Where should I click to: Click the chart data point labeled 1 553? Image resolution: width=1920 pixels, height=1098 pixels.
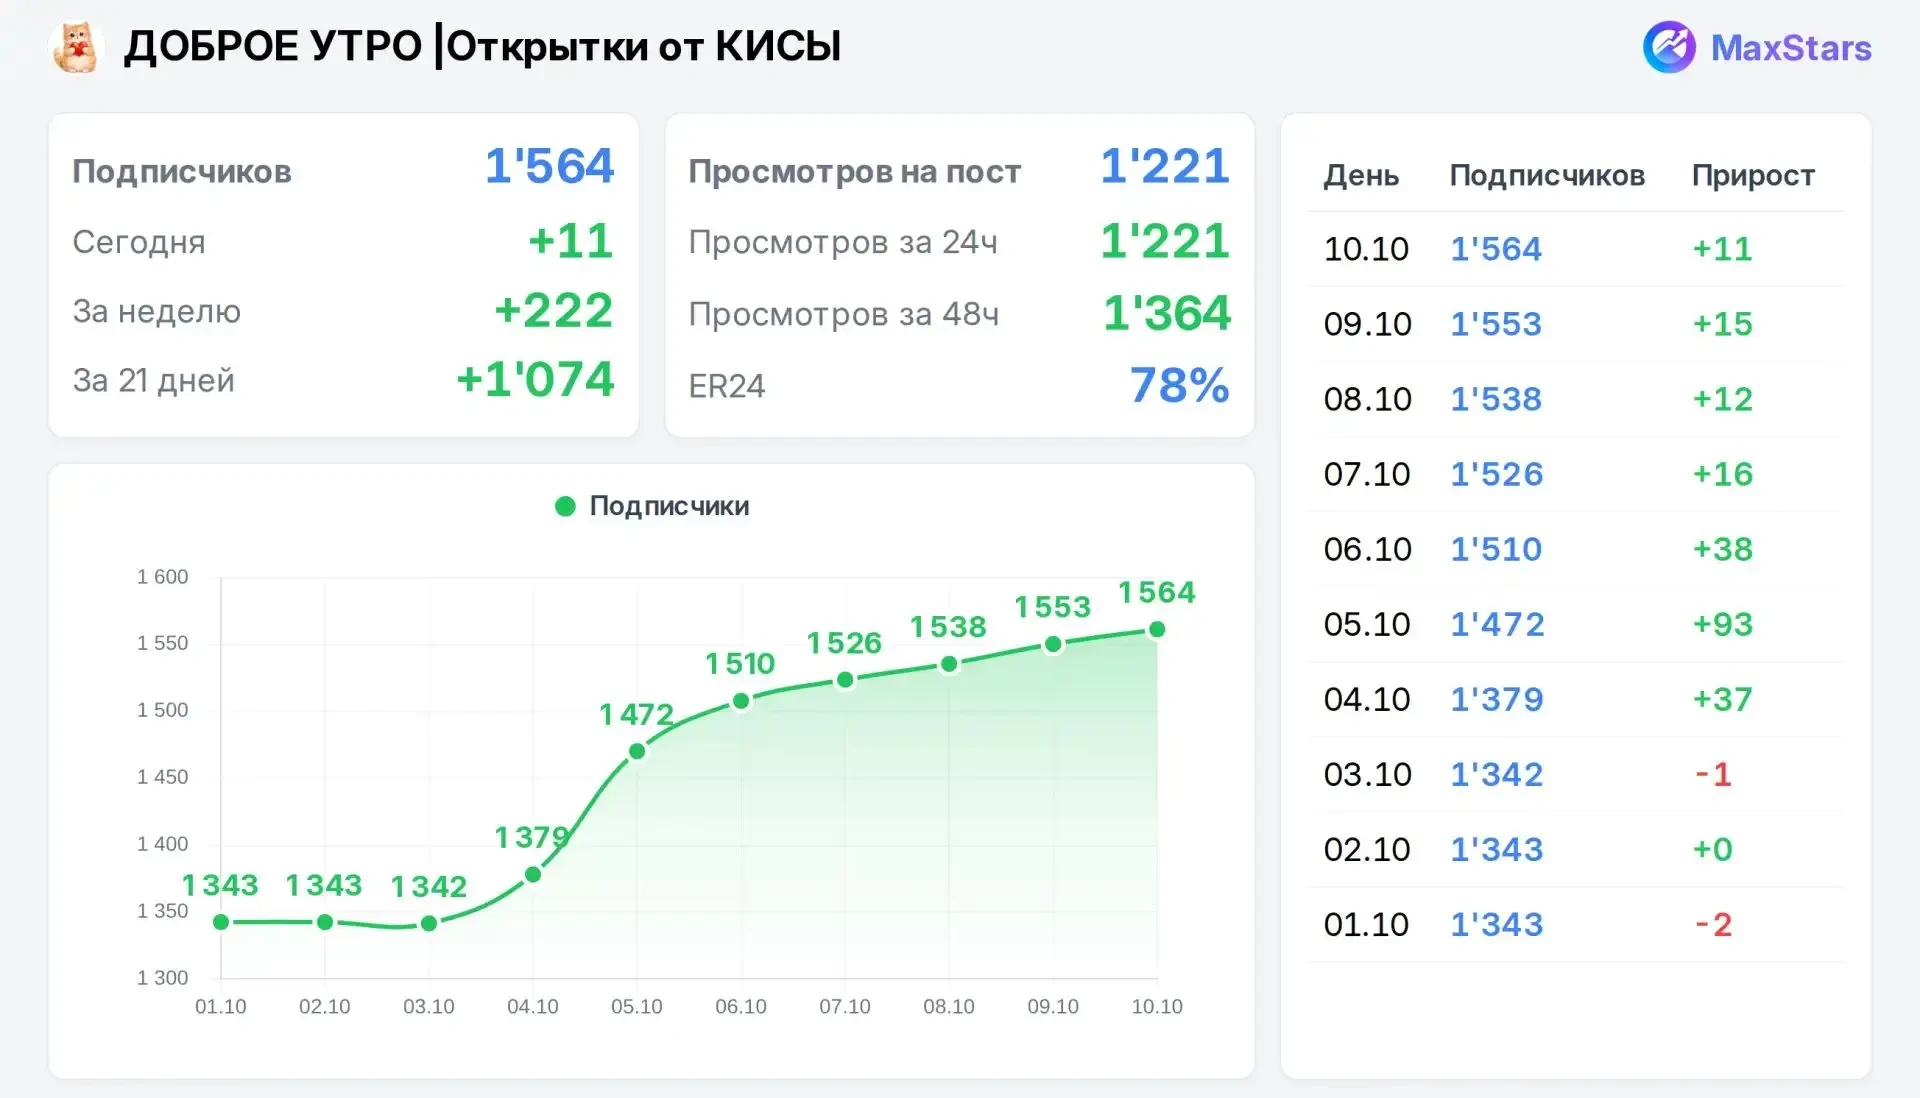(x=1053, y=645)
